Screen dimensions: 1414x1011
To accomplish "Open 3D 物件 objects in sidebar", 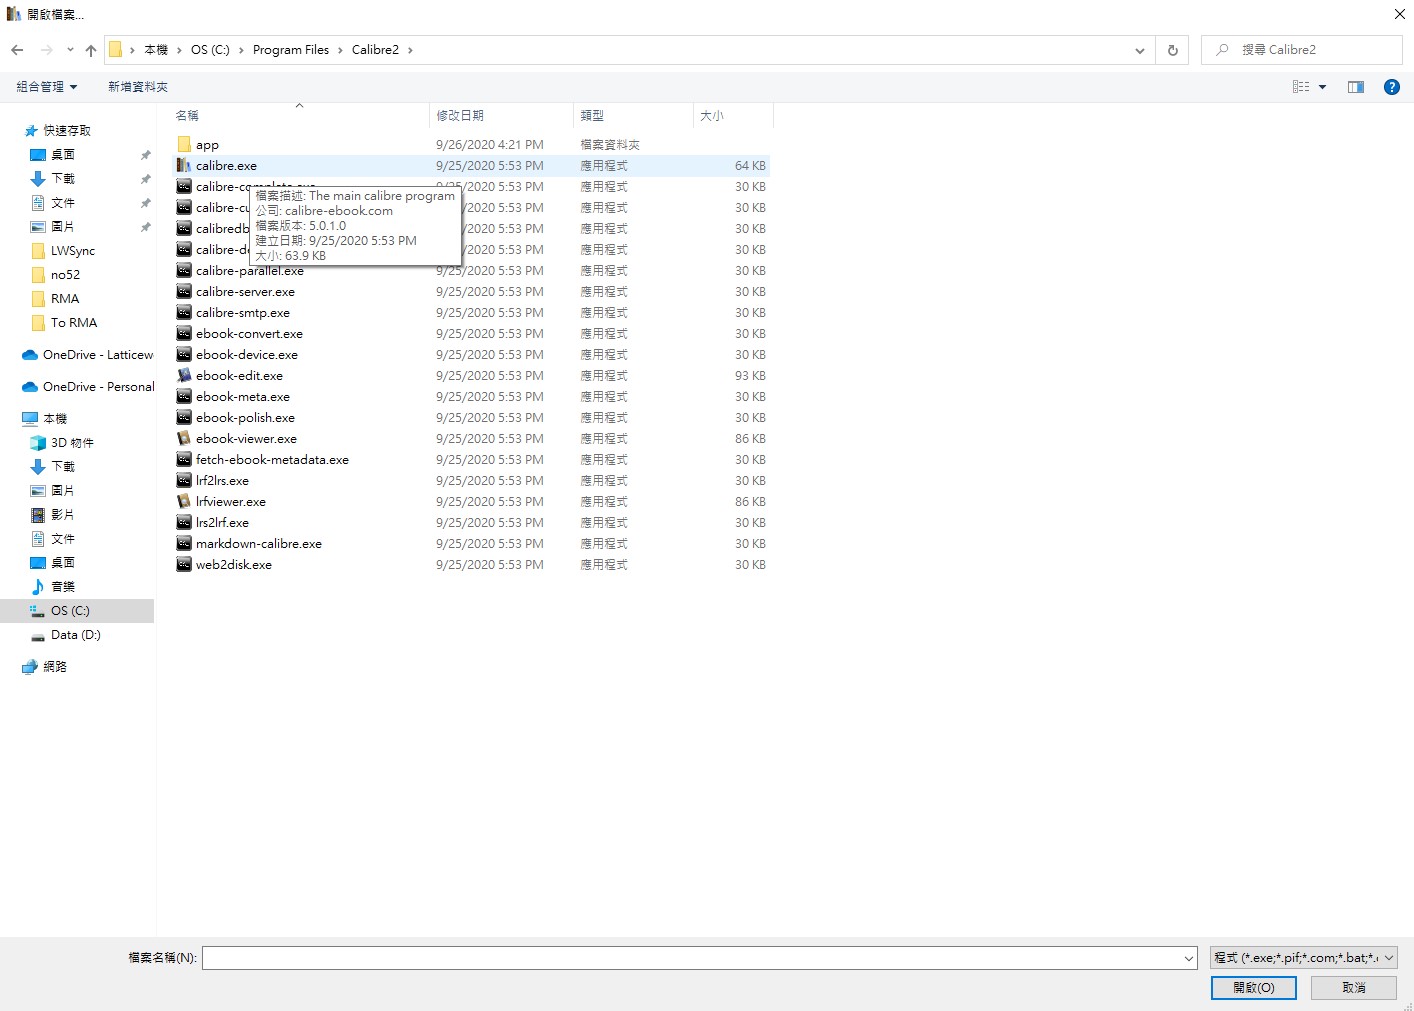I will [x=72, y=443].
